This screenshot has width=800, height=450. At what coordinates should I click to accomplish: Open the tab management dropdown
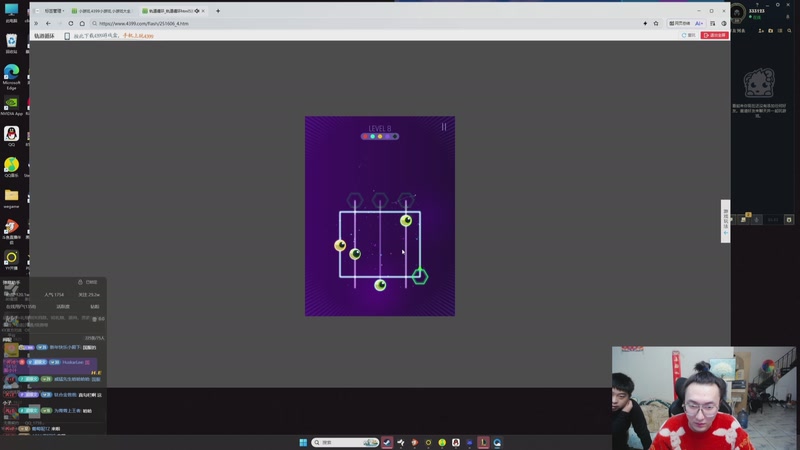(53, 11)
